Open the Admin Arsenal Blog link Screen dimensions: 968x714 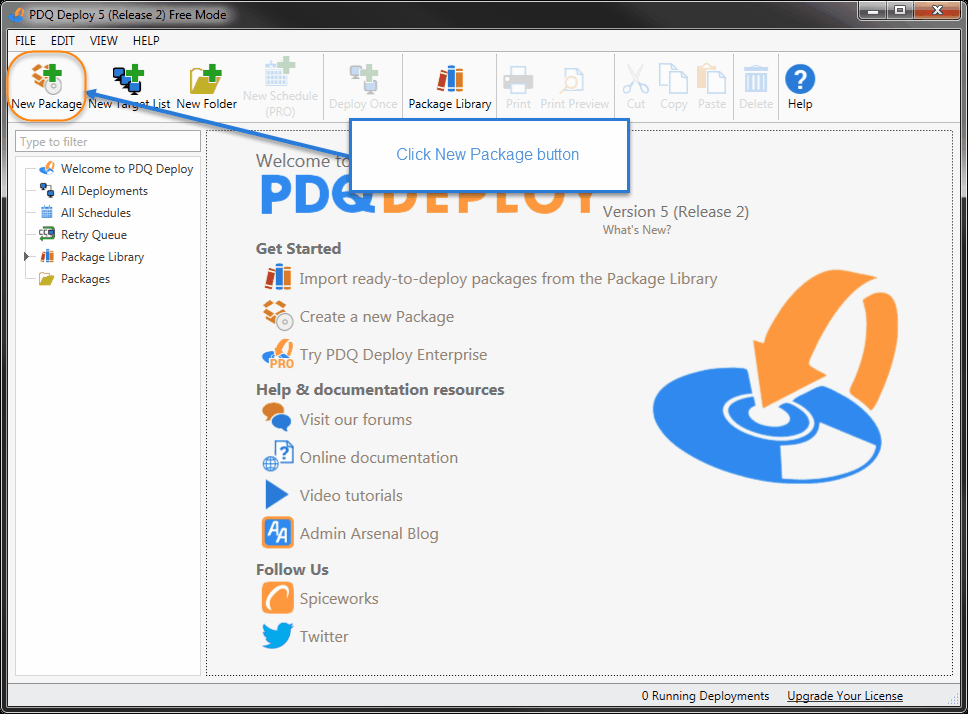369,534
